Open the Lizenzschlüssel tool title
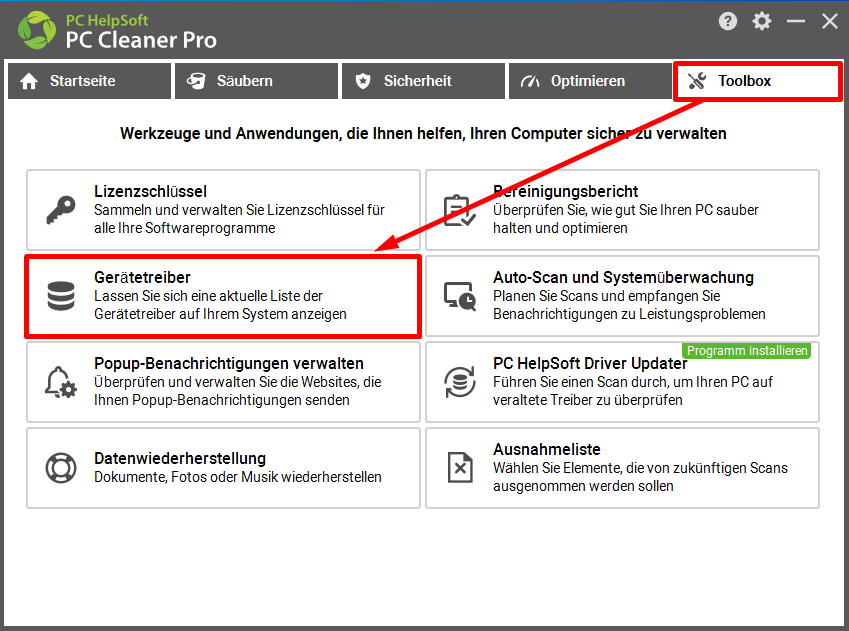Viewport: 849px width, 631px height. (151, 191)
